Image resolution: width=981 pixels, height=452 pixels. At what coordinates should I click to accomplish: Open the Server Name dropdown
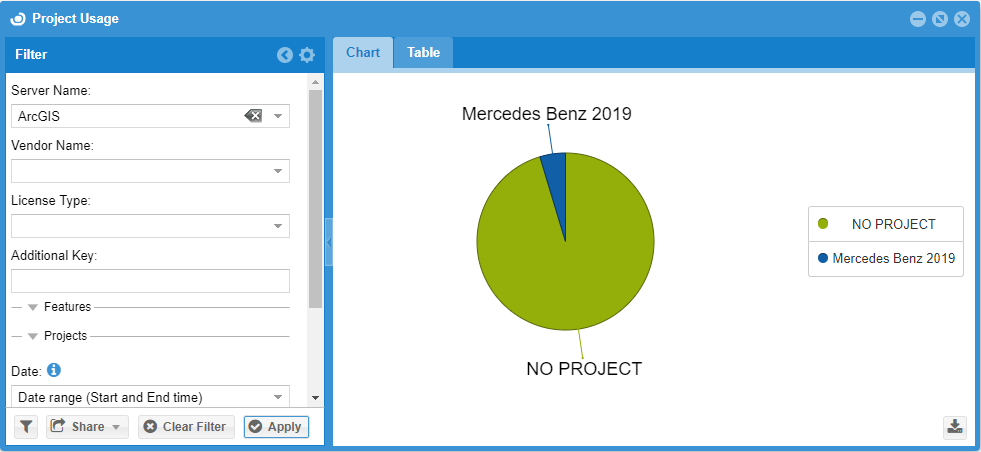click(278, 116)
